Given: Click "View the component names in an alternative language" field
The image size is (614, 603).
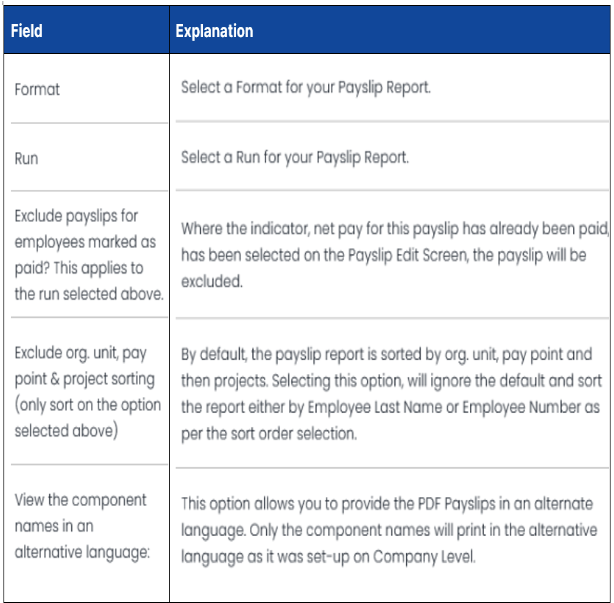Looking at the screenshot, I should pos(80,526).
